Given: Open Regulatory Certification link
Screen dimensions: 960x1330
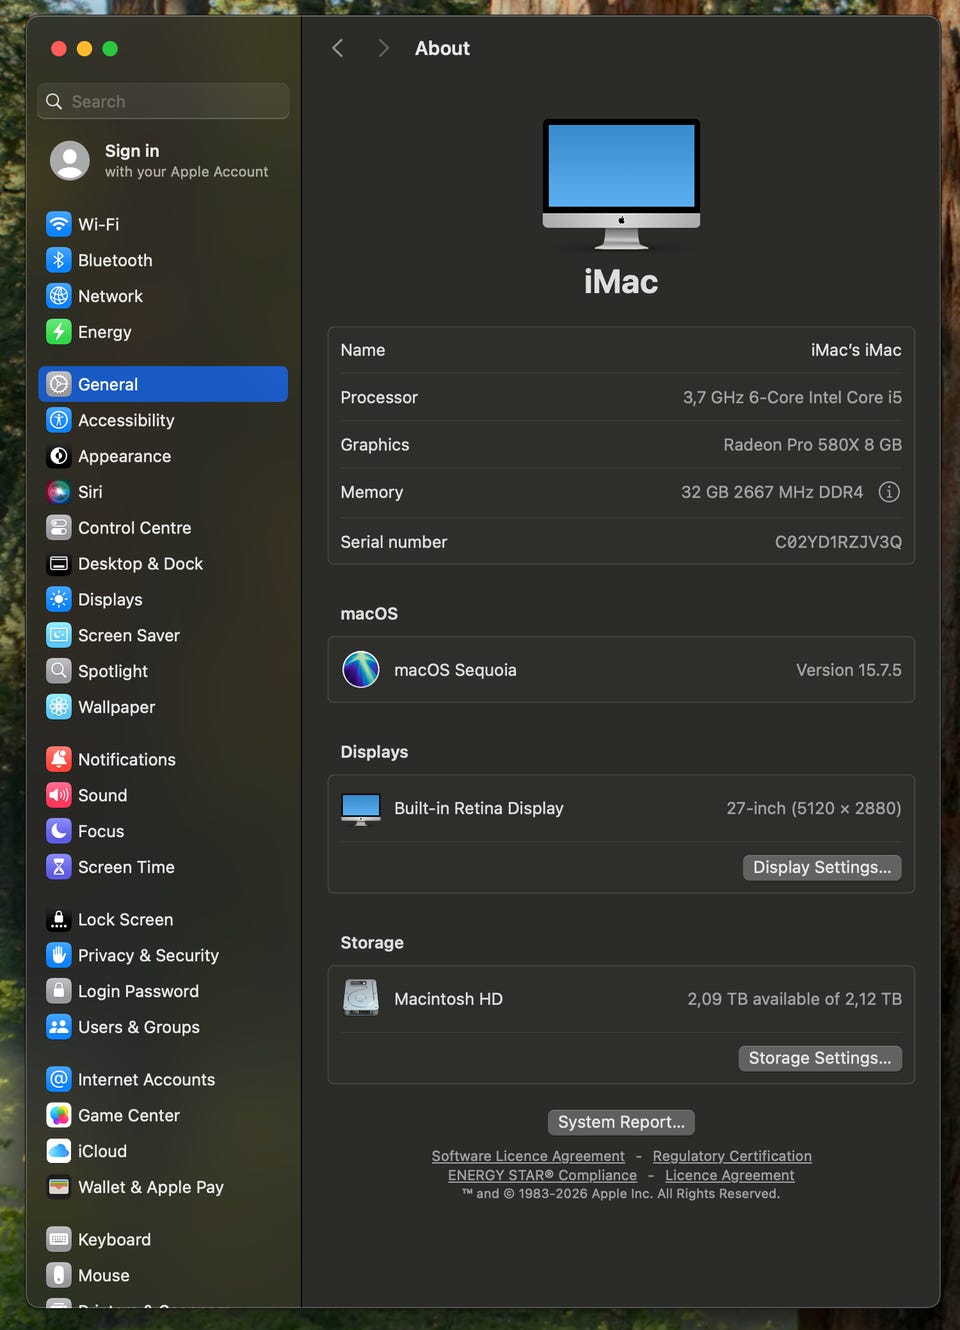Looking at the screenshot, I should click(732, 1156).
